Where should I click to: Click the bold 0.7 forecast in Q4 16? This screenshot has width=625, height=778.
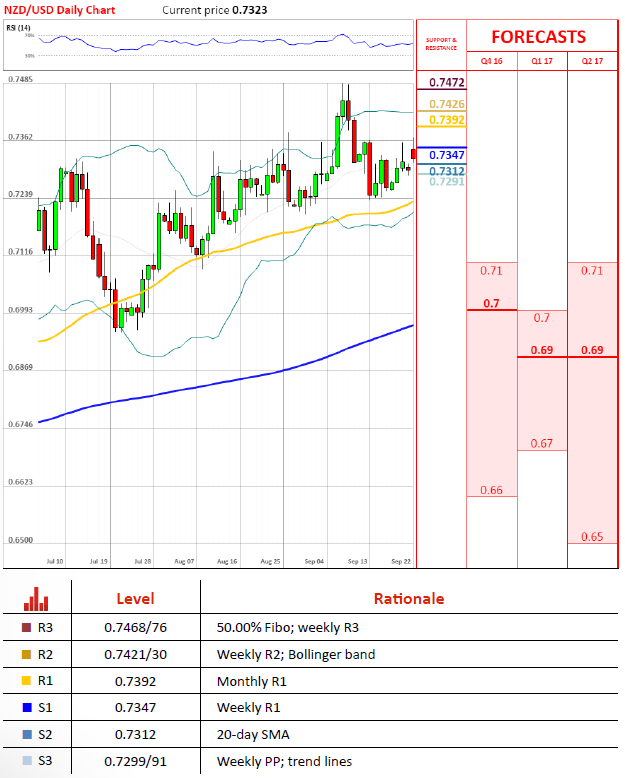[x=491, y=303]
